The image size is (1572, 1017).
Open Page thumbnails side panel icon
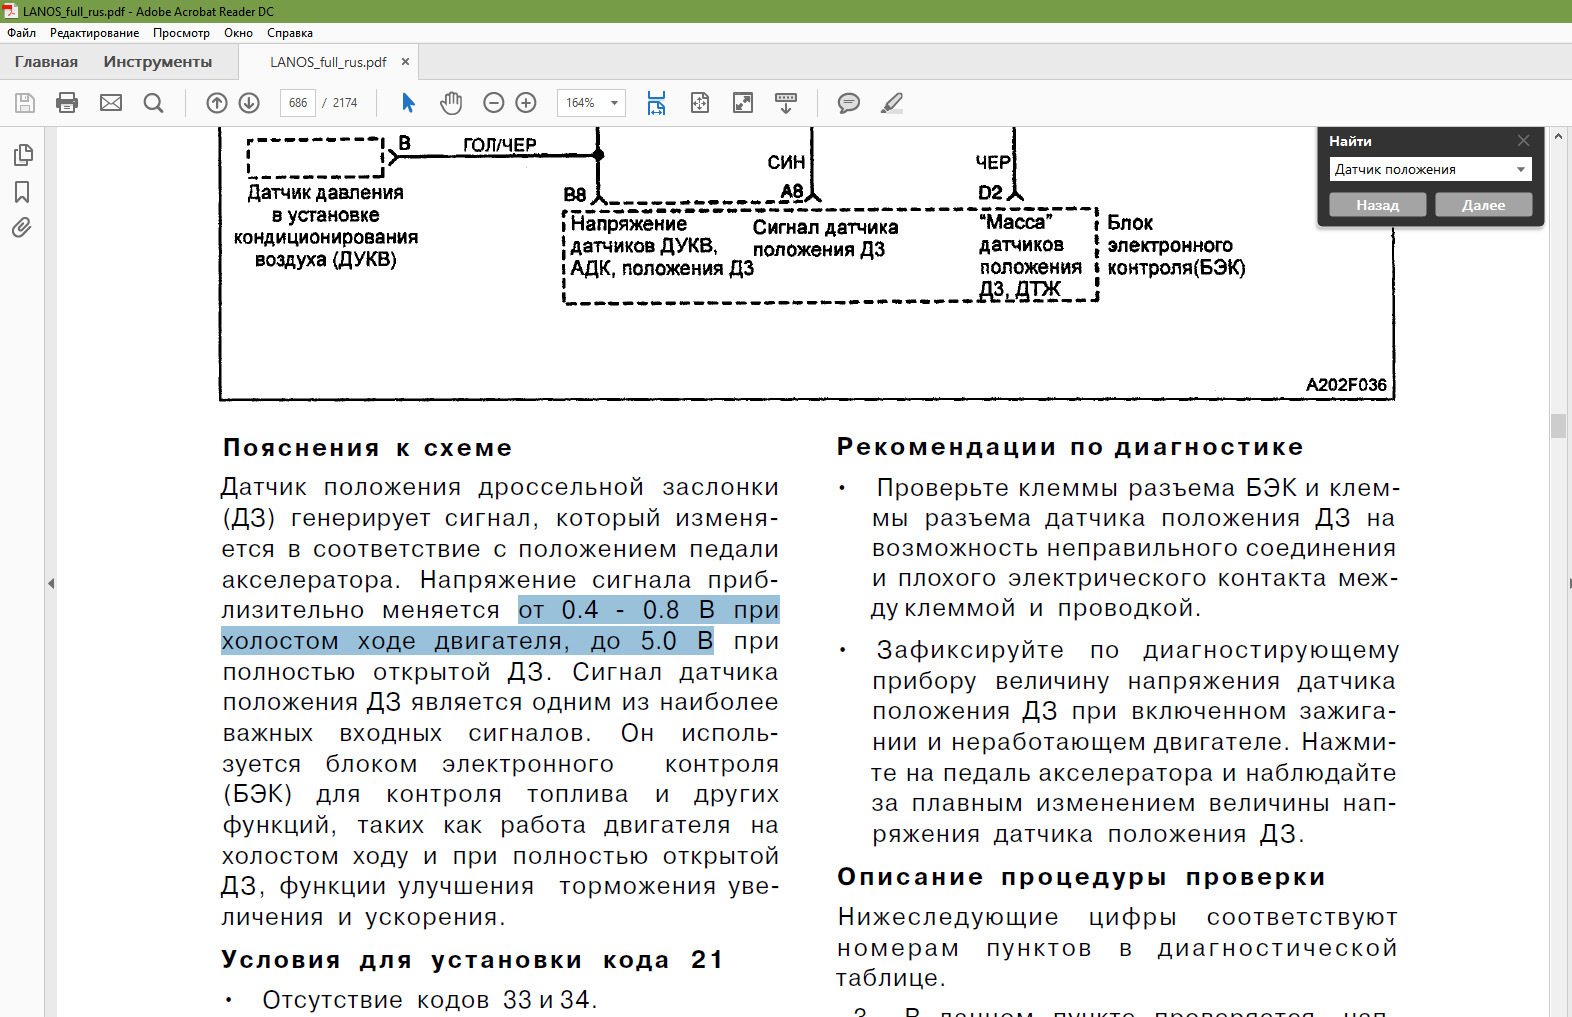(x=22, y=155)
